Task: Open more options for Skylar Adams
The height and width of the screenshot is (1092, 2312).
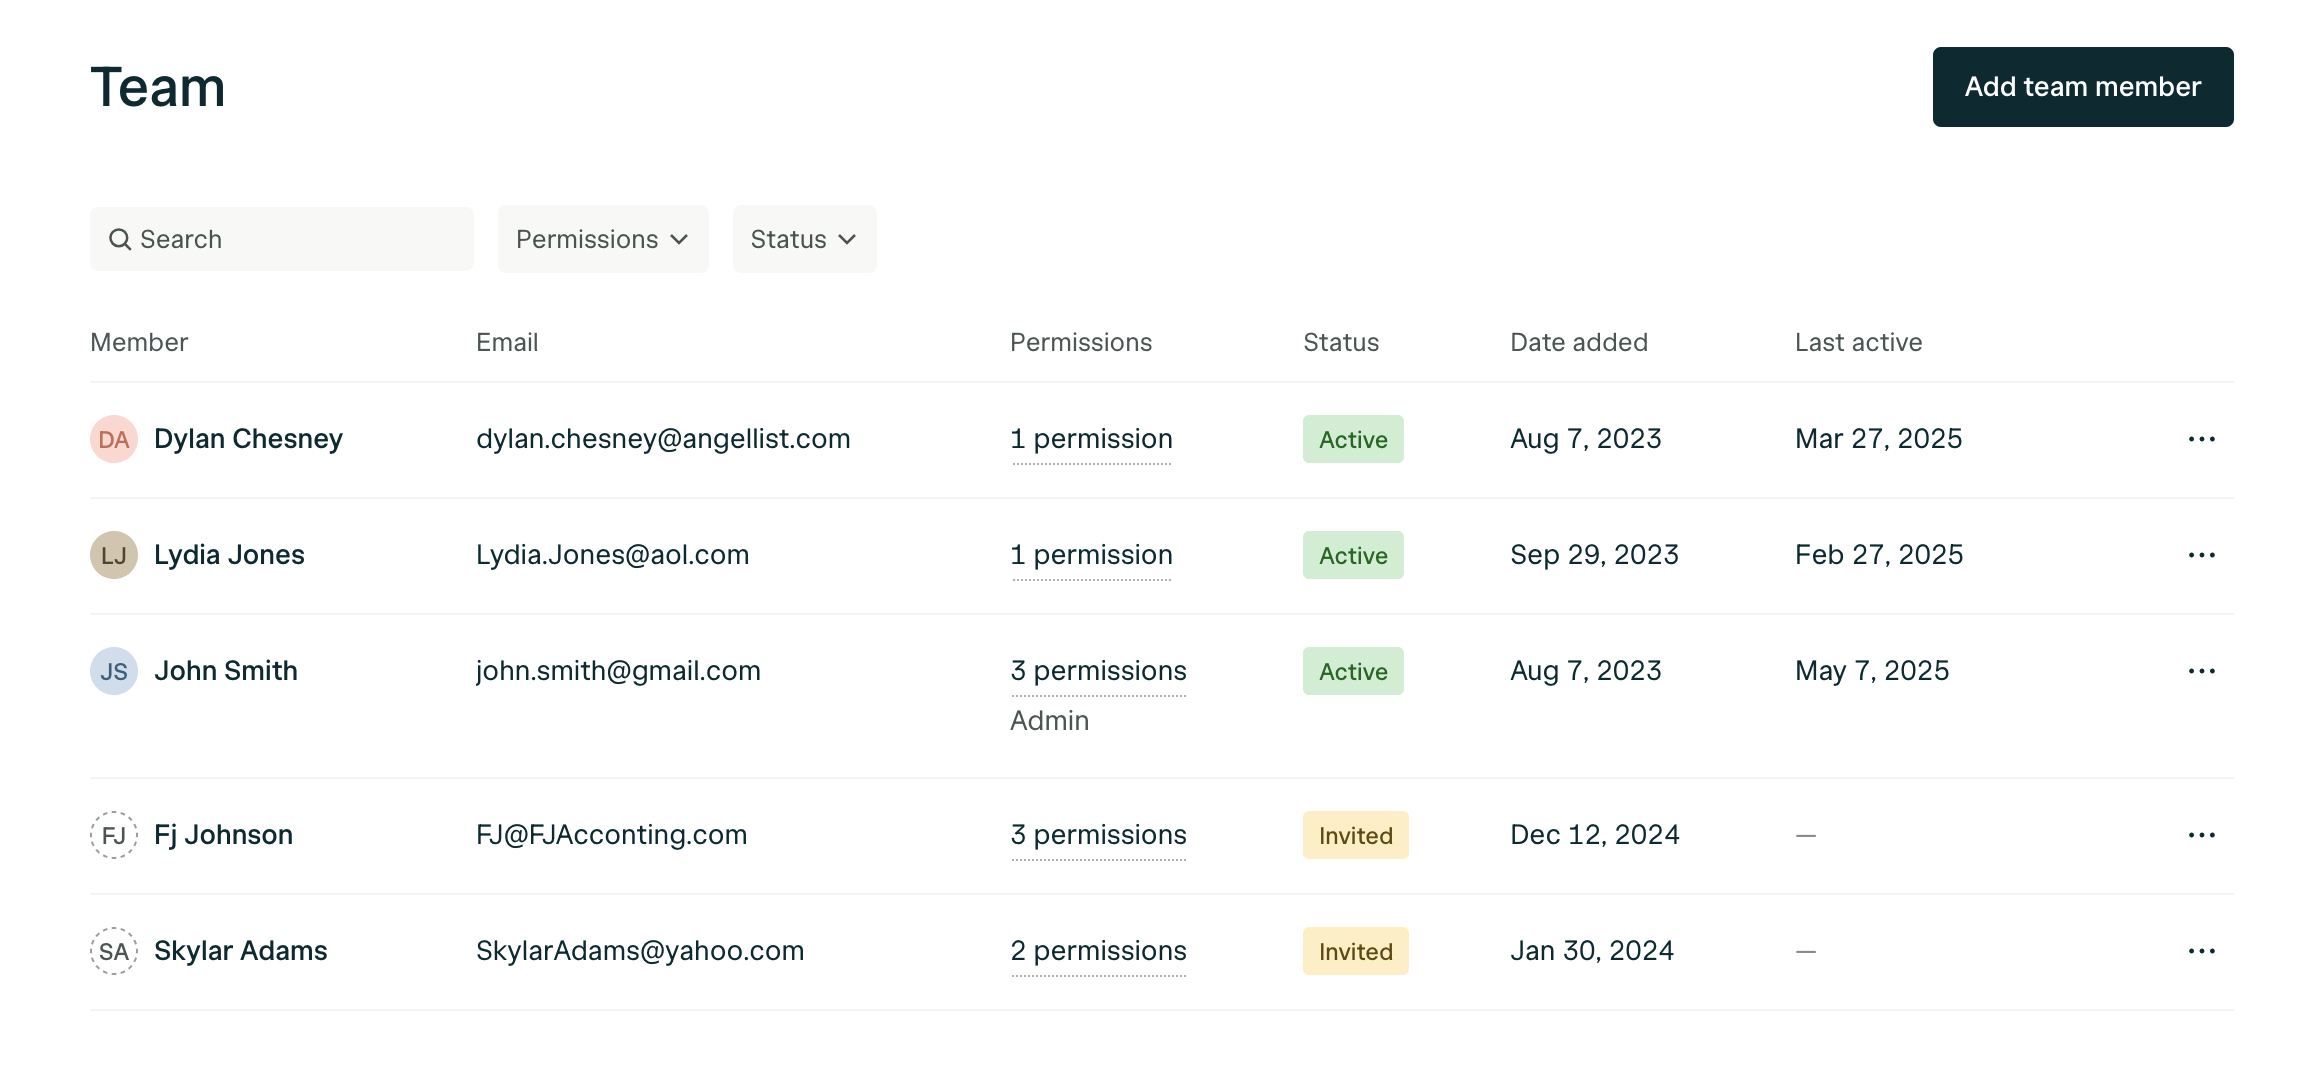Action: click(x=2201, y=951)
